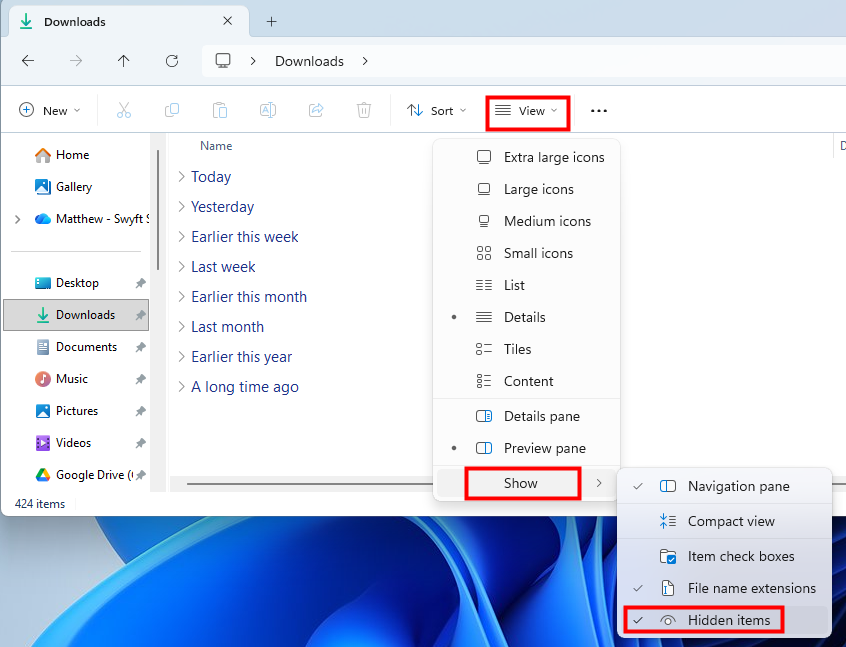Image resolution: width=846 pixels, height=647 pixels.
Task: Click the Rename icon in toolbar
Action: [x=268, y=111]
